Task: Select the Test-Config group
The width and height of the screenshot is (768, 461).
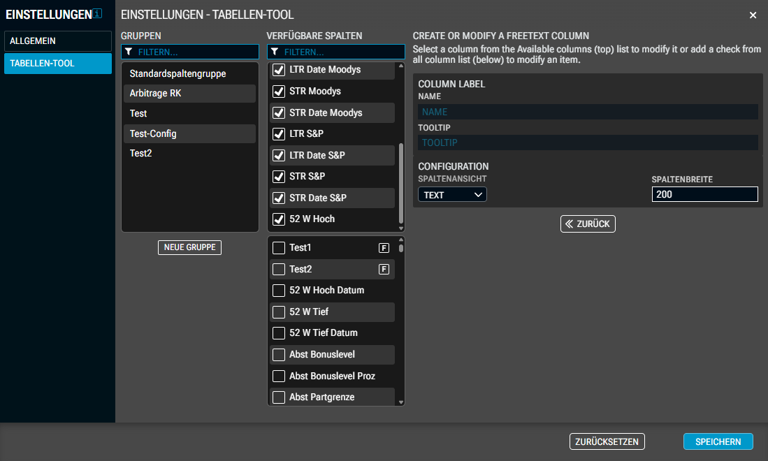Action: [x=189, y=133]
